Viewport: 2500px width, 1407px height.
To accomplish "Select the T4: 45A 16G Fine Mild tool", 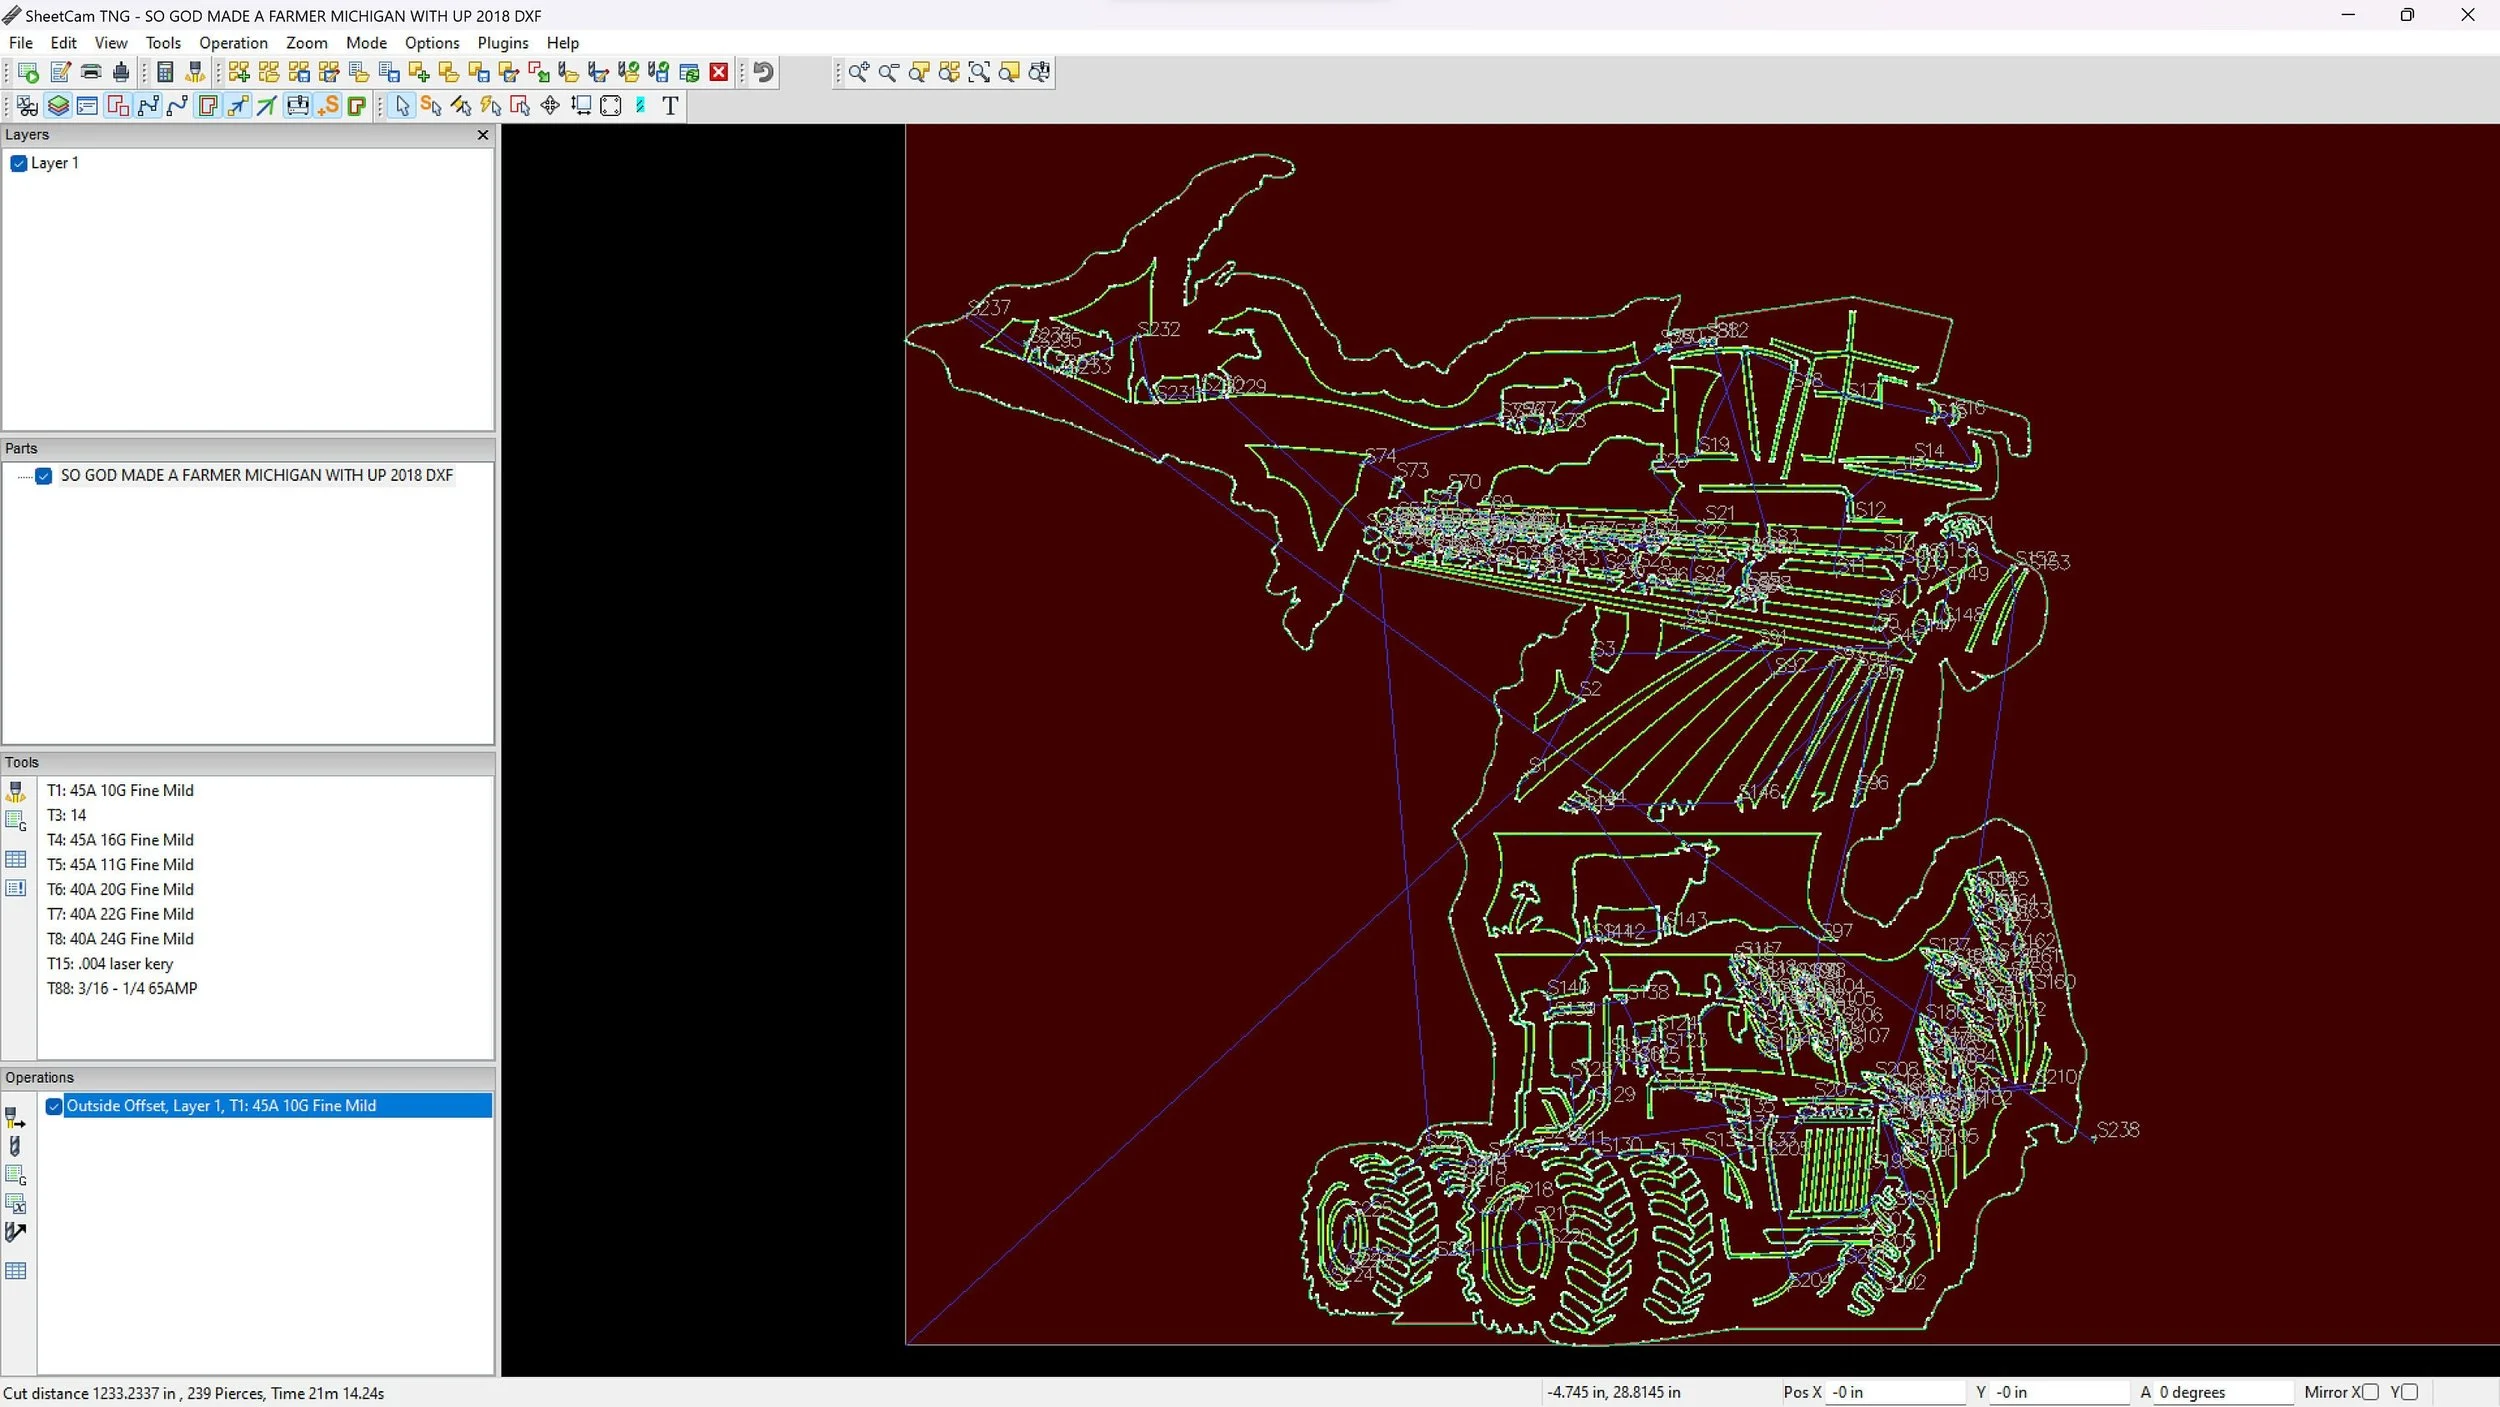I will click(x=120, y=840).
